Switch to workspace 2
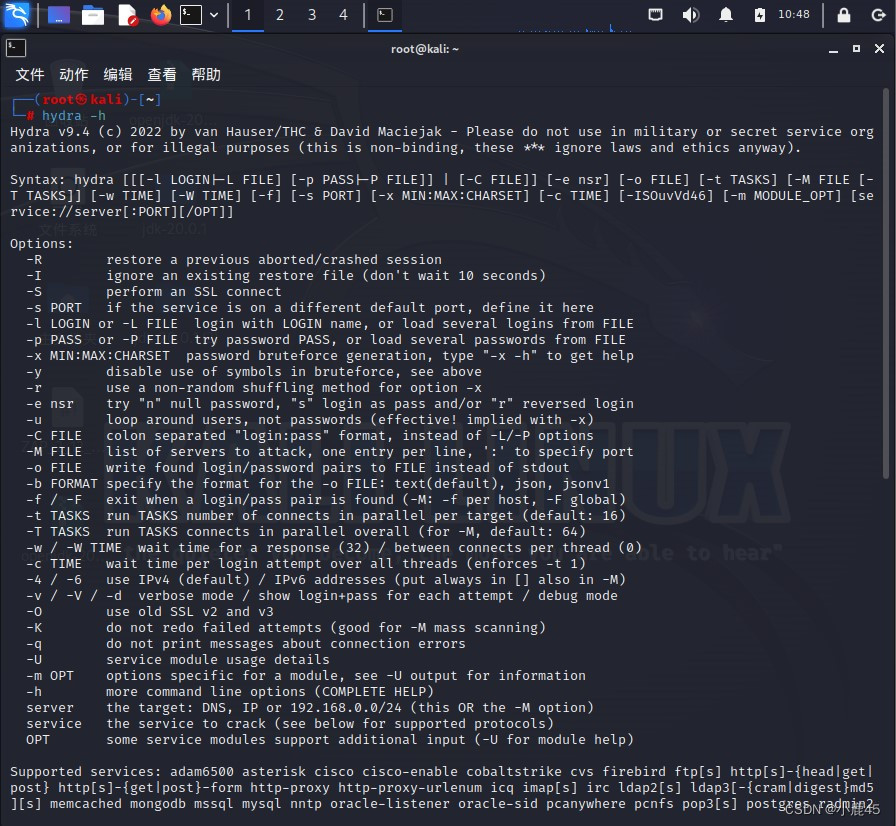The height and width of the screenshot is (826, 896). (279, 15)
